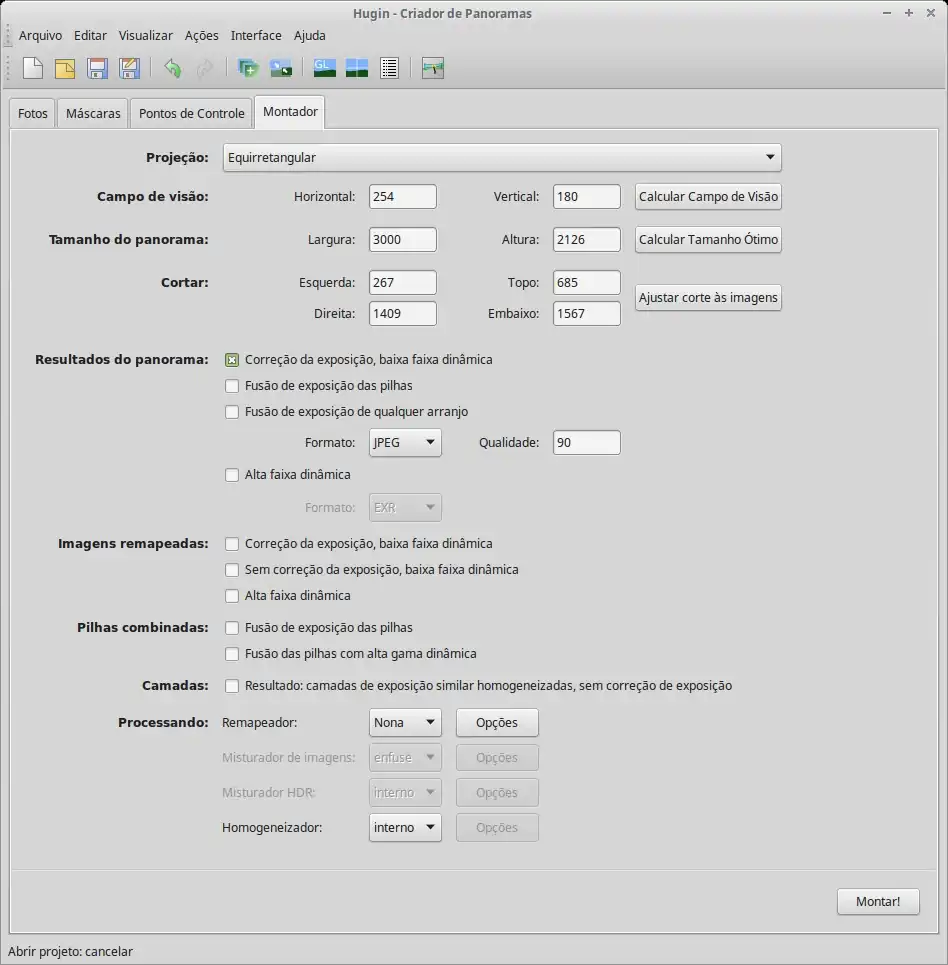This screenshot has width=948, height=965.
Task: Expand the Projeção Equirretangular dropdown
Action: 503,158
